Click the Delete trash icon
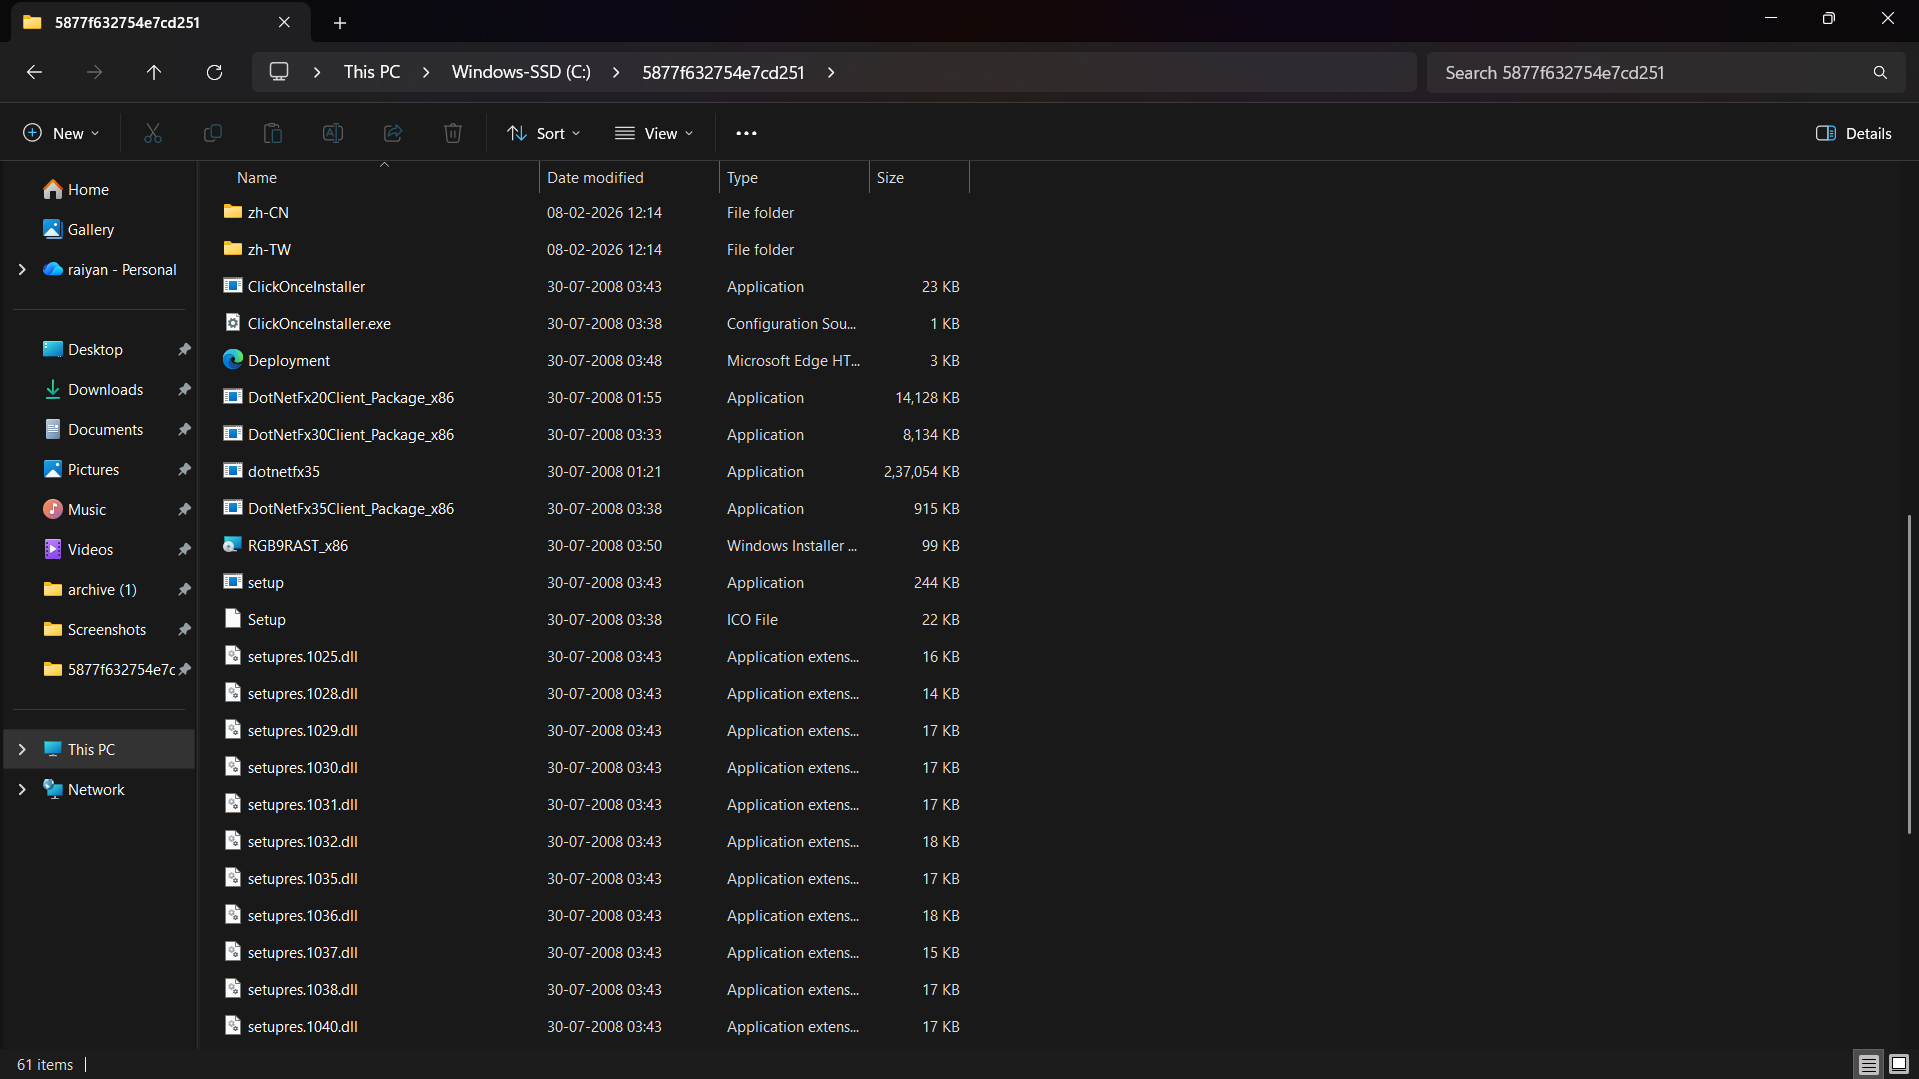 453,133
